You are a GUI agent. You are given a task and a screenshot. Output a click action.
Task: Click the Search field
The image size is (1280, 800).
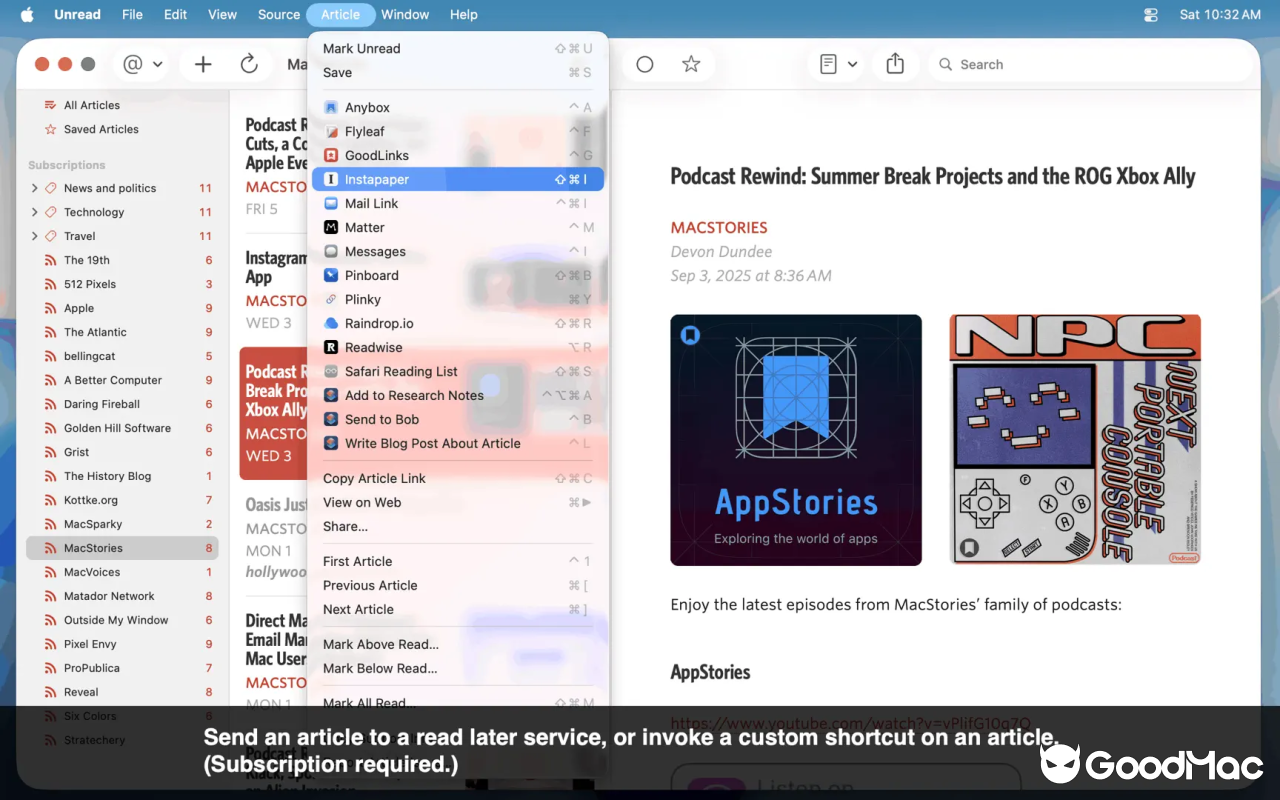(1090, 64)
